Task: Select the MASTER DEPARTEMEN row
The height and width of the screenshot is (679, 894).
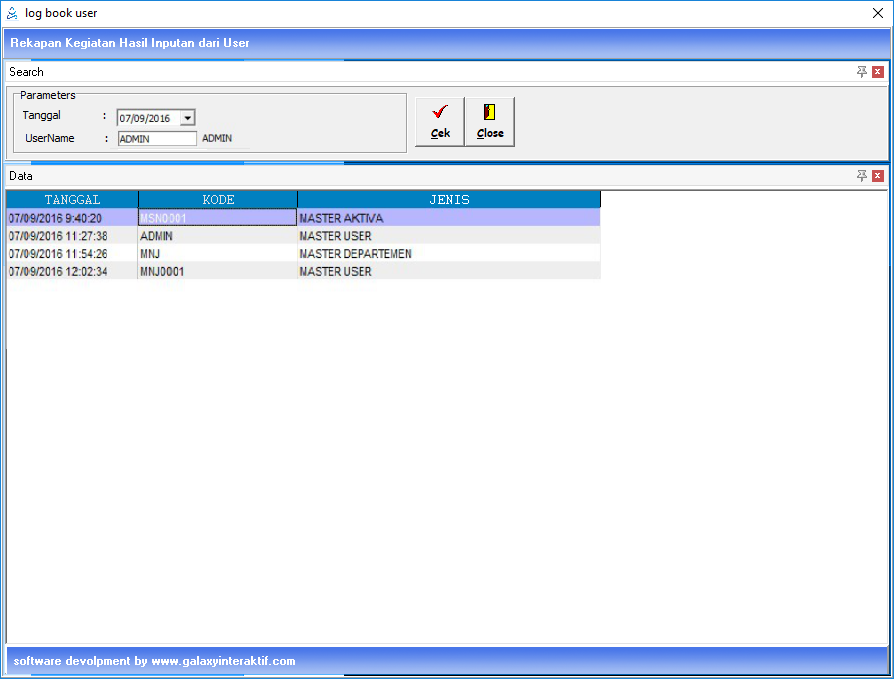Action: click(448, 254)
